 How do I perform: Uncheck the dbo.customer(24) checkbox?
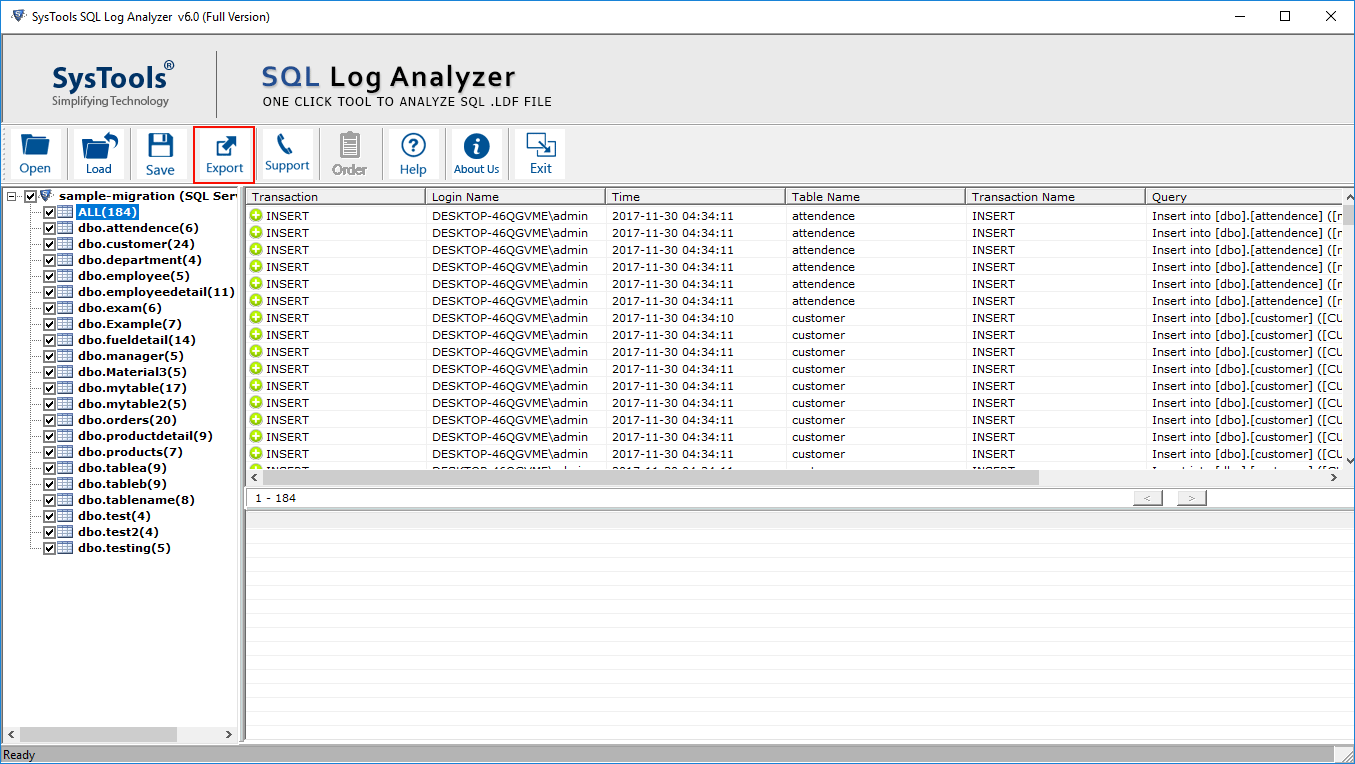[49, 244]
